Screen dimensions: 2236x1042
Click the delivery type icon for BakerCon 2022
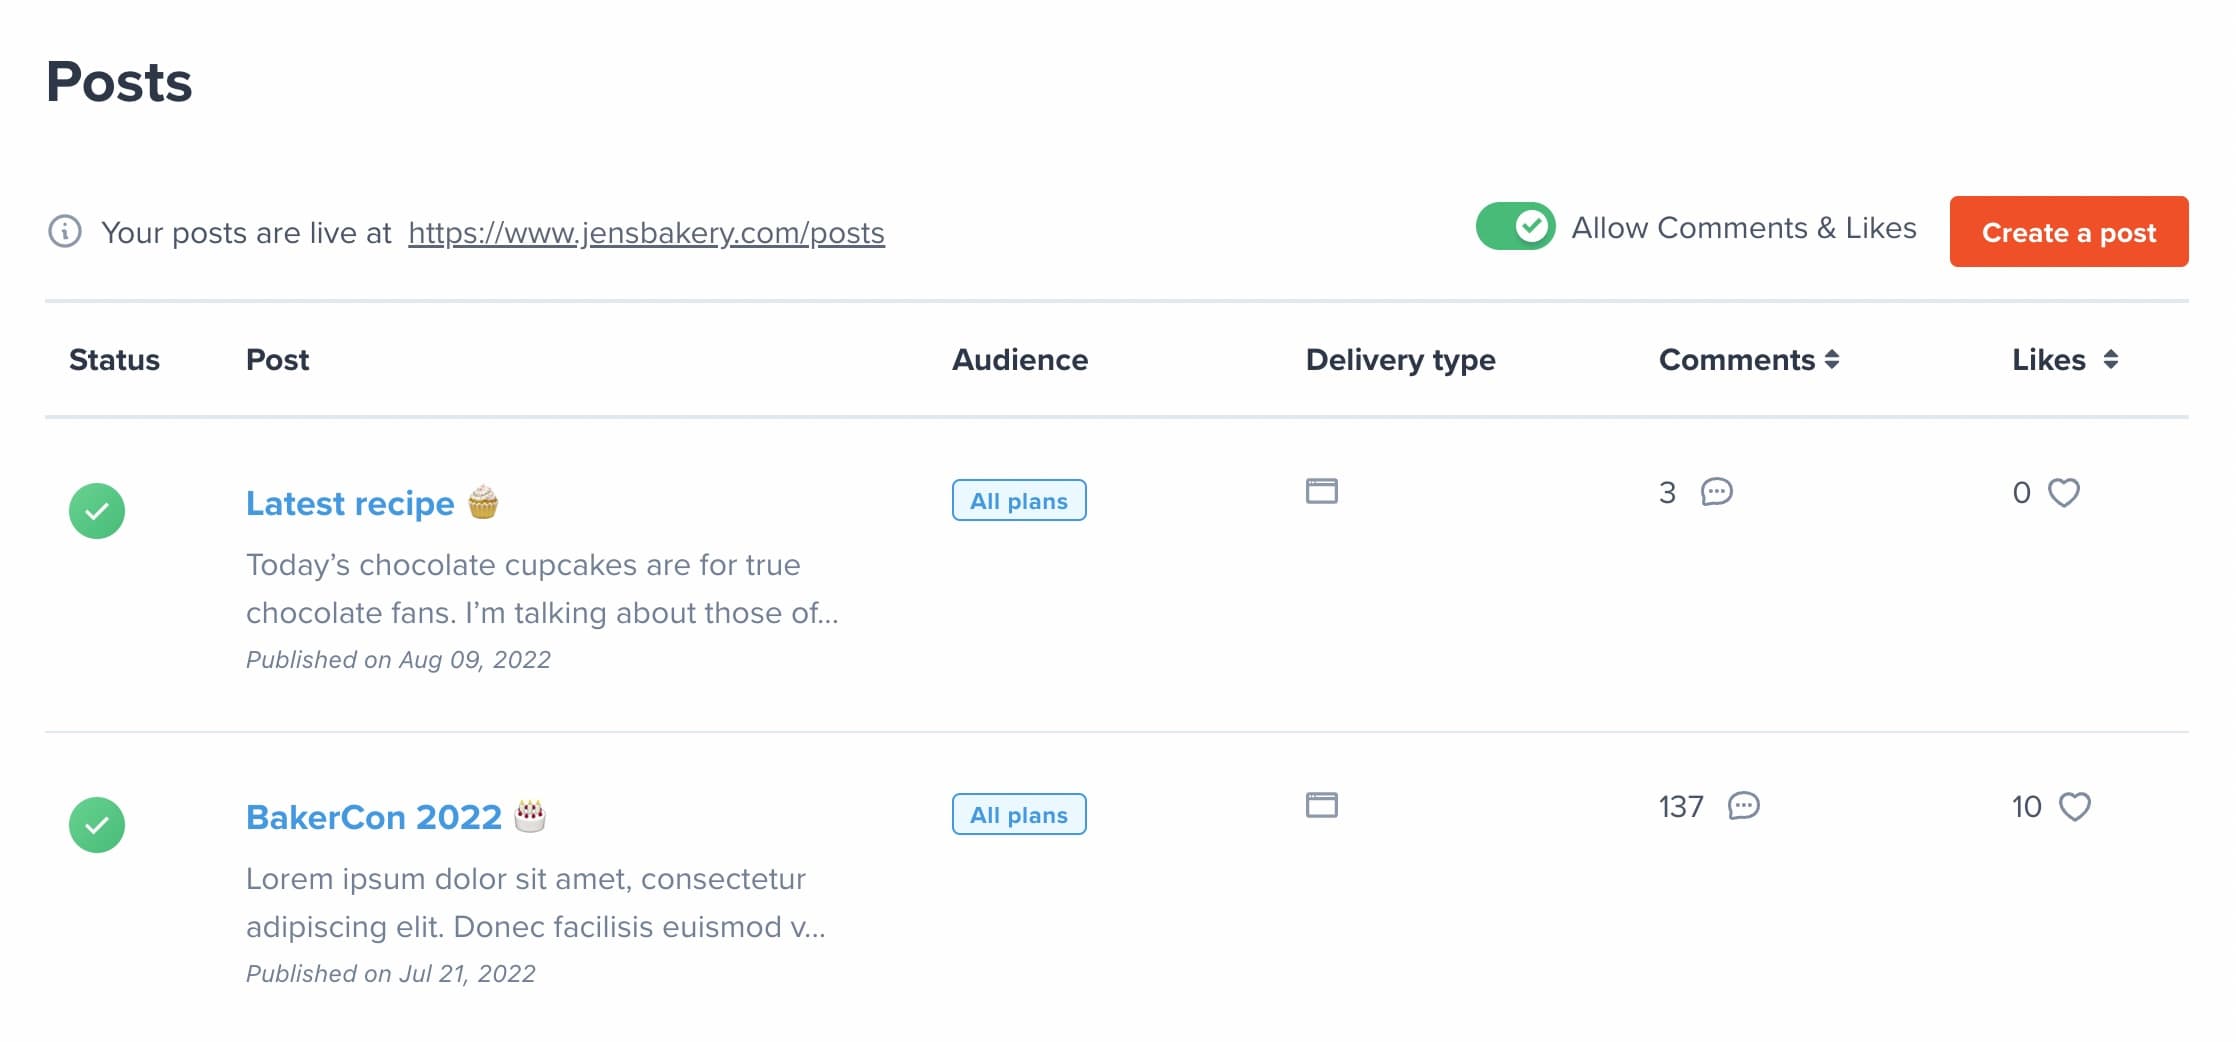1322,805
